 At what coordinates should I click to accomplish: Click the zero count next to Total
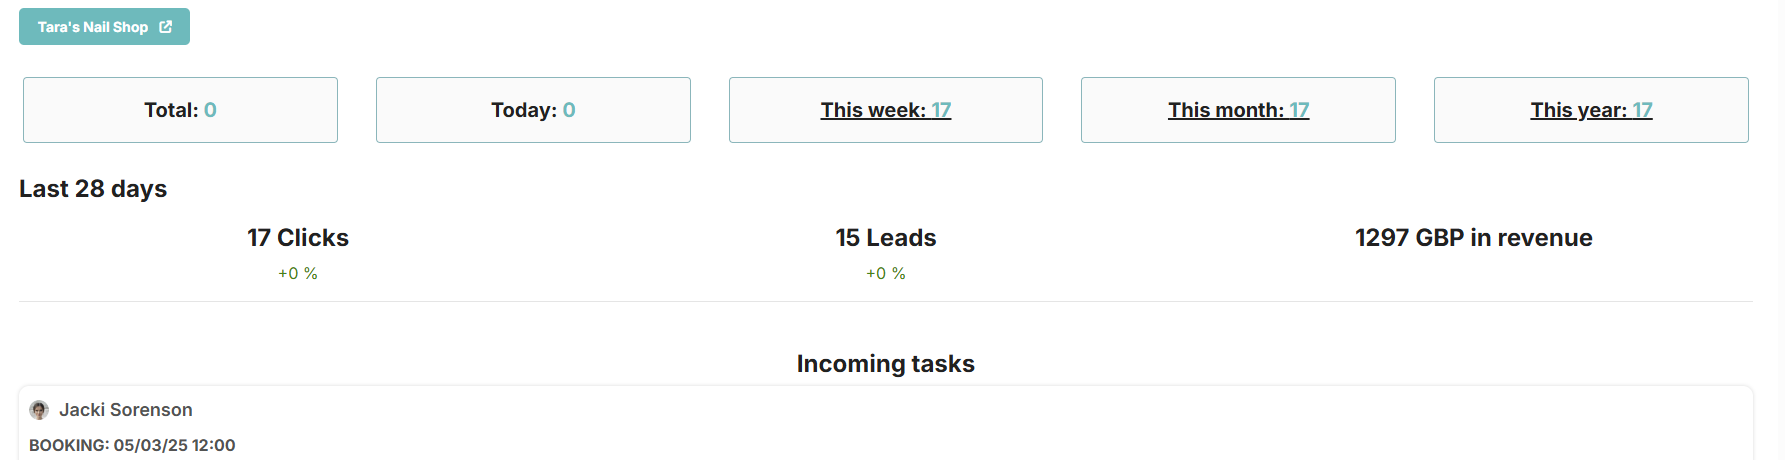click(210, 110)
